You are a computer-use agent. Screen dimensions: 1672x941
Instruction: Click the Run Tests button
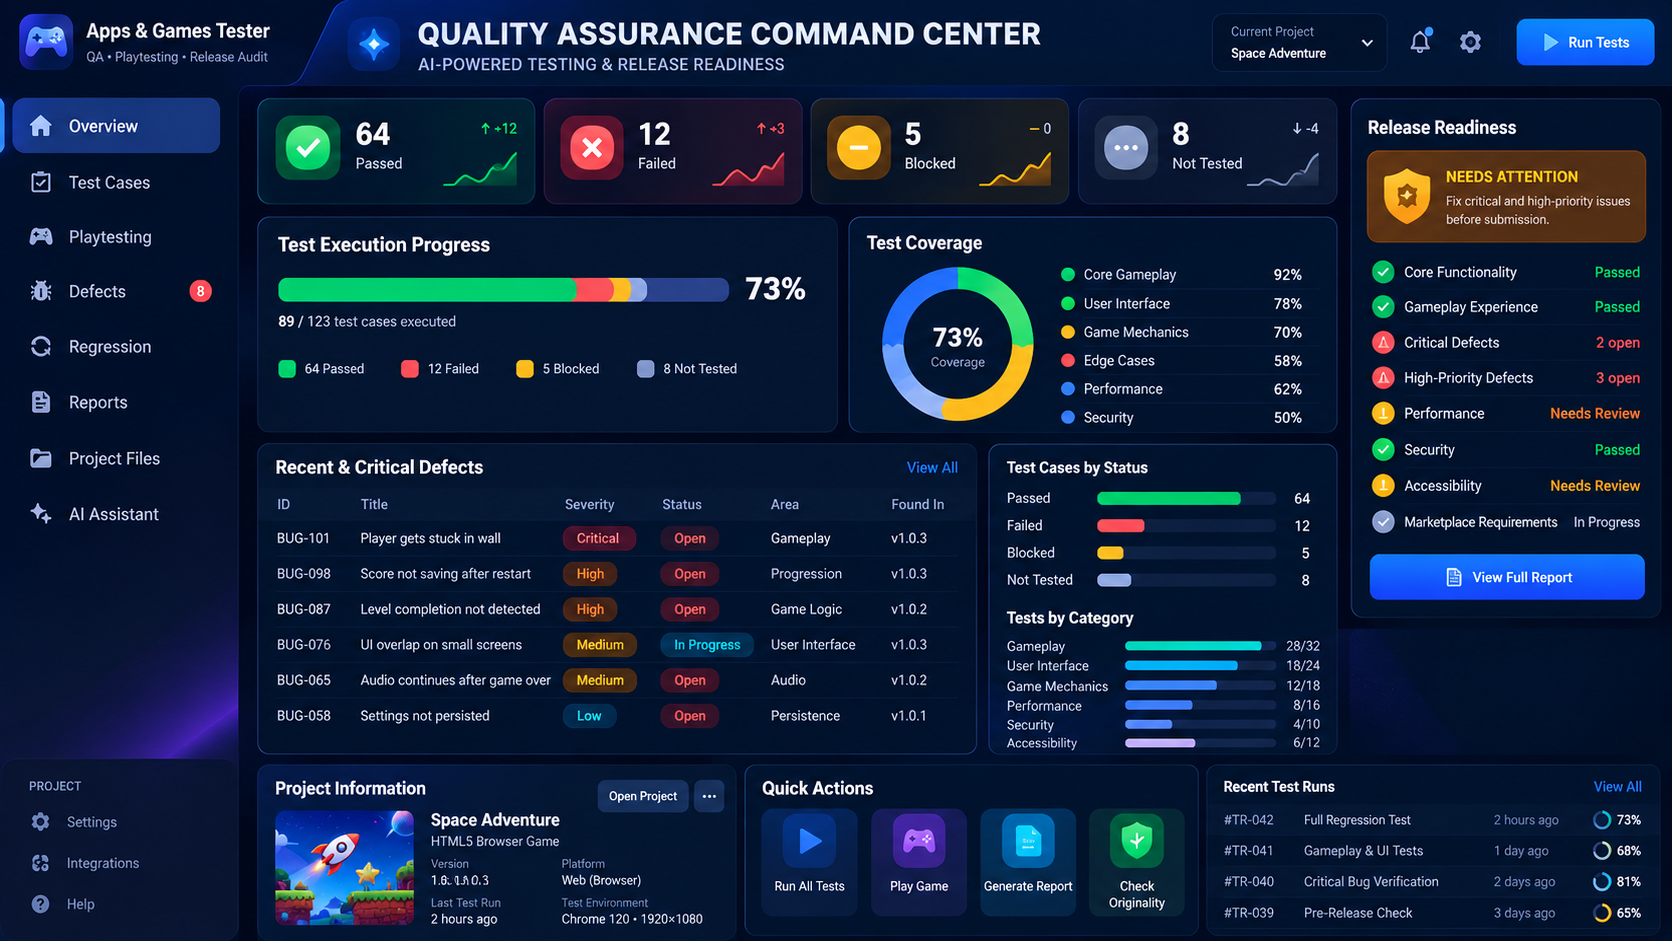coord(1585,42)
